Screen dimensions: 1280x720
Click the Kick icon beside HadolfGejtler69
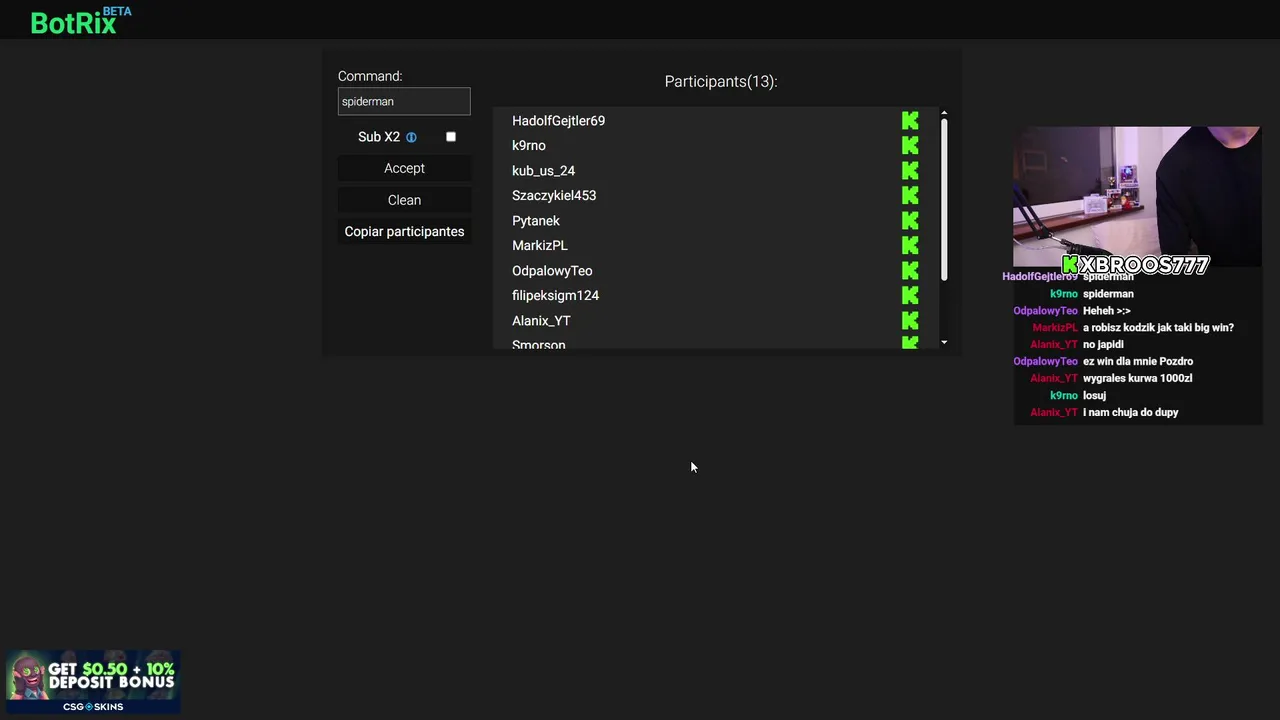point(910,121)
